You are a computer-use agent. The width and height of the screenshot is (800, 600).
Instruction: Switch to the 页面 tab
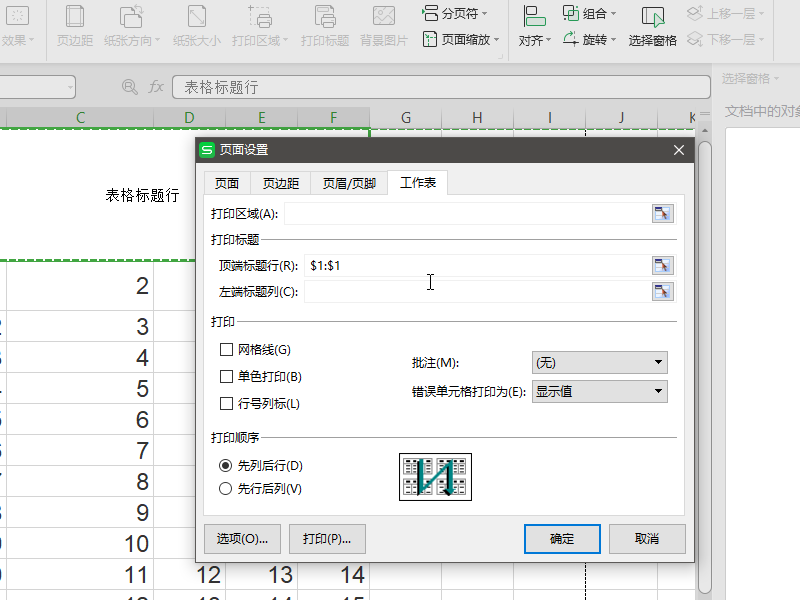tap(227, 183)
